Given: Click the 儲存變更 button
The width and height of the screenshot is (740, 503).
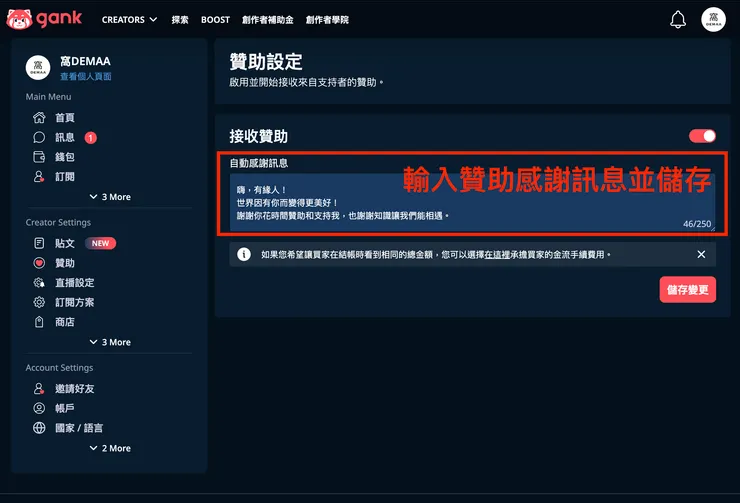Looking at the screenshot, I should pos(688,290).
